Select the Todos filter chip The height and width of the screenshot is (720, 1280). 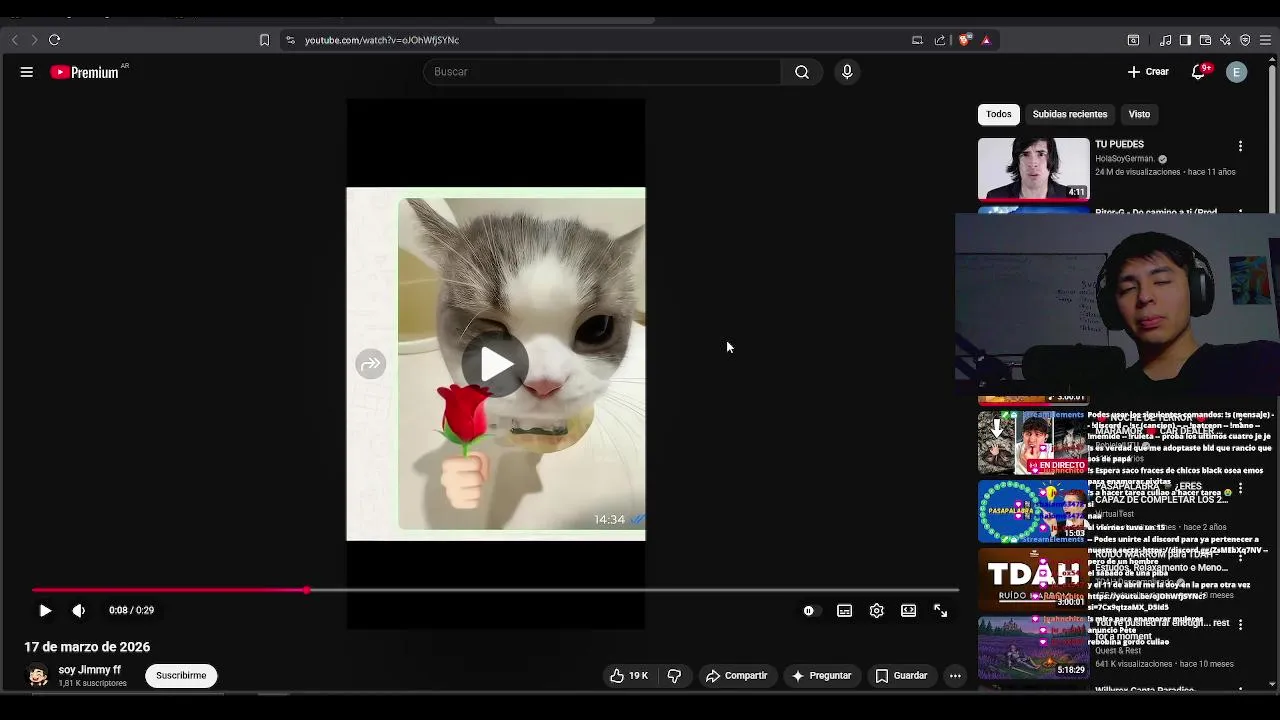999,114
